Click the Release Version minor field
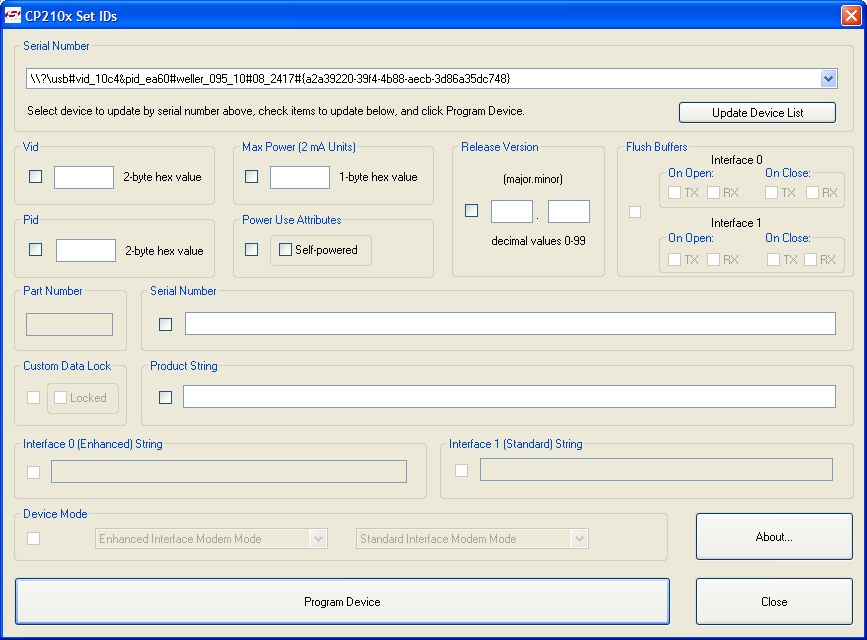Image resolution: width=867 pixels, height=640 pixels. [569, 212]
